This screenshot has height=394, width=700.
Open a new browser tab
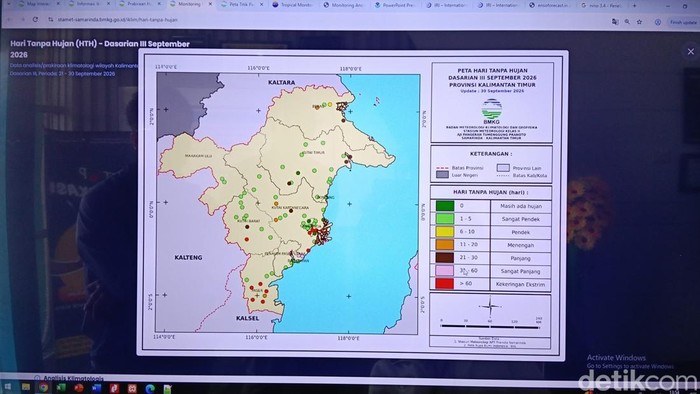coord(634,6)
